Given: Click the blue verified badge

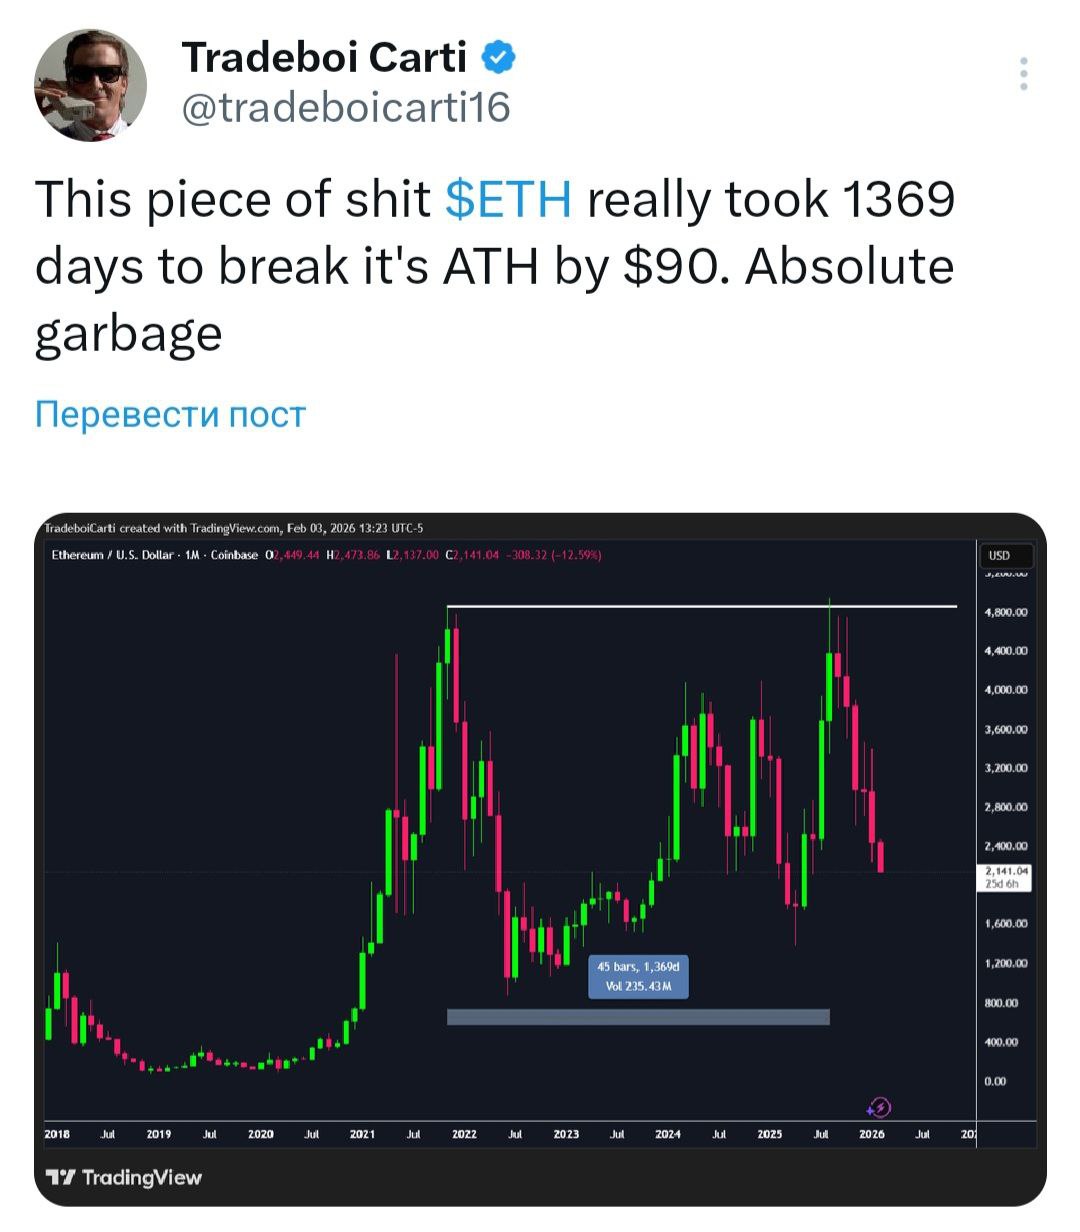Looking at the screenshot, I should click(x=498, y=58).
